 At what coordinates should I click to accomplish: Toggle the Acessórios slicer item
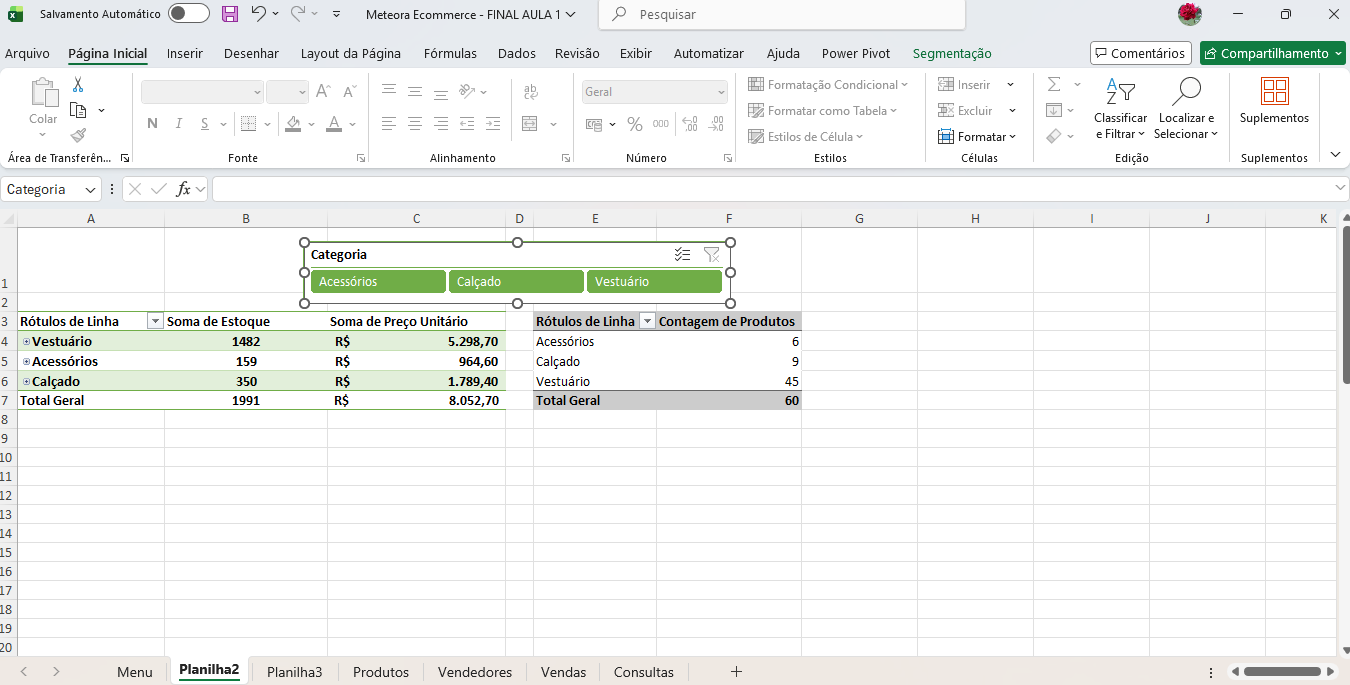378,282
